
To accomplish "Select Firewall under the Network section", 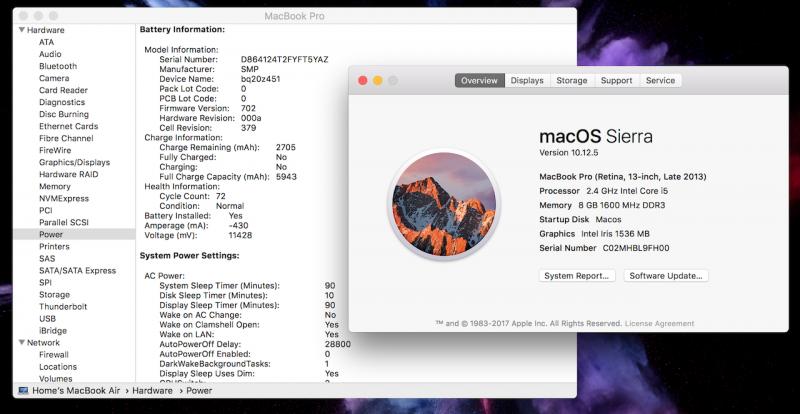I will point(54,354).
